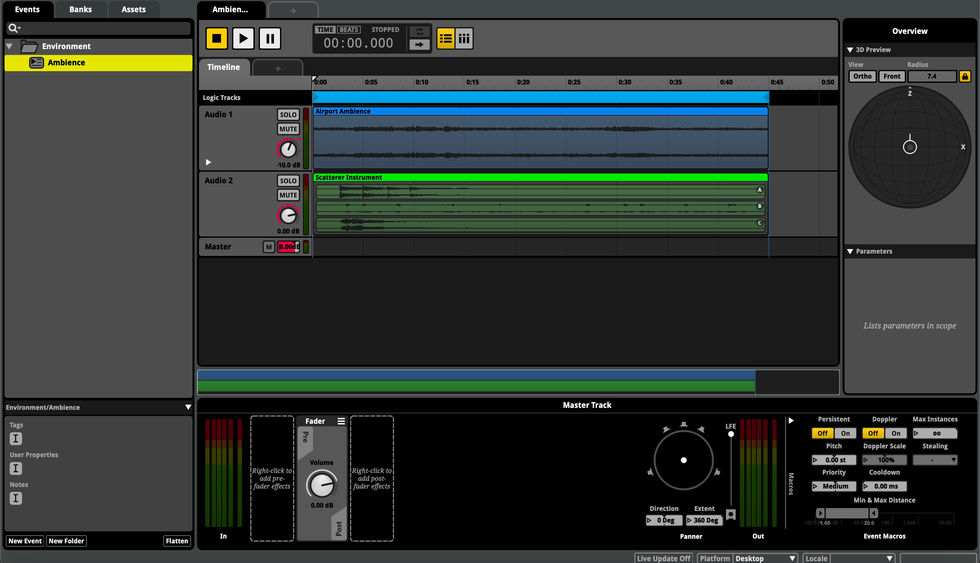Screen dimensions: 980x563
Task: Open the Platform Desktop dropdown
Action: (765, 559)
